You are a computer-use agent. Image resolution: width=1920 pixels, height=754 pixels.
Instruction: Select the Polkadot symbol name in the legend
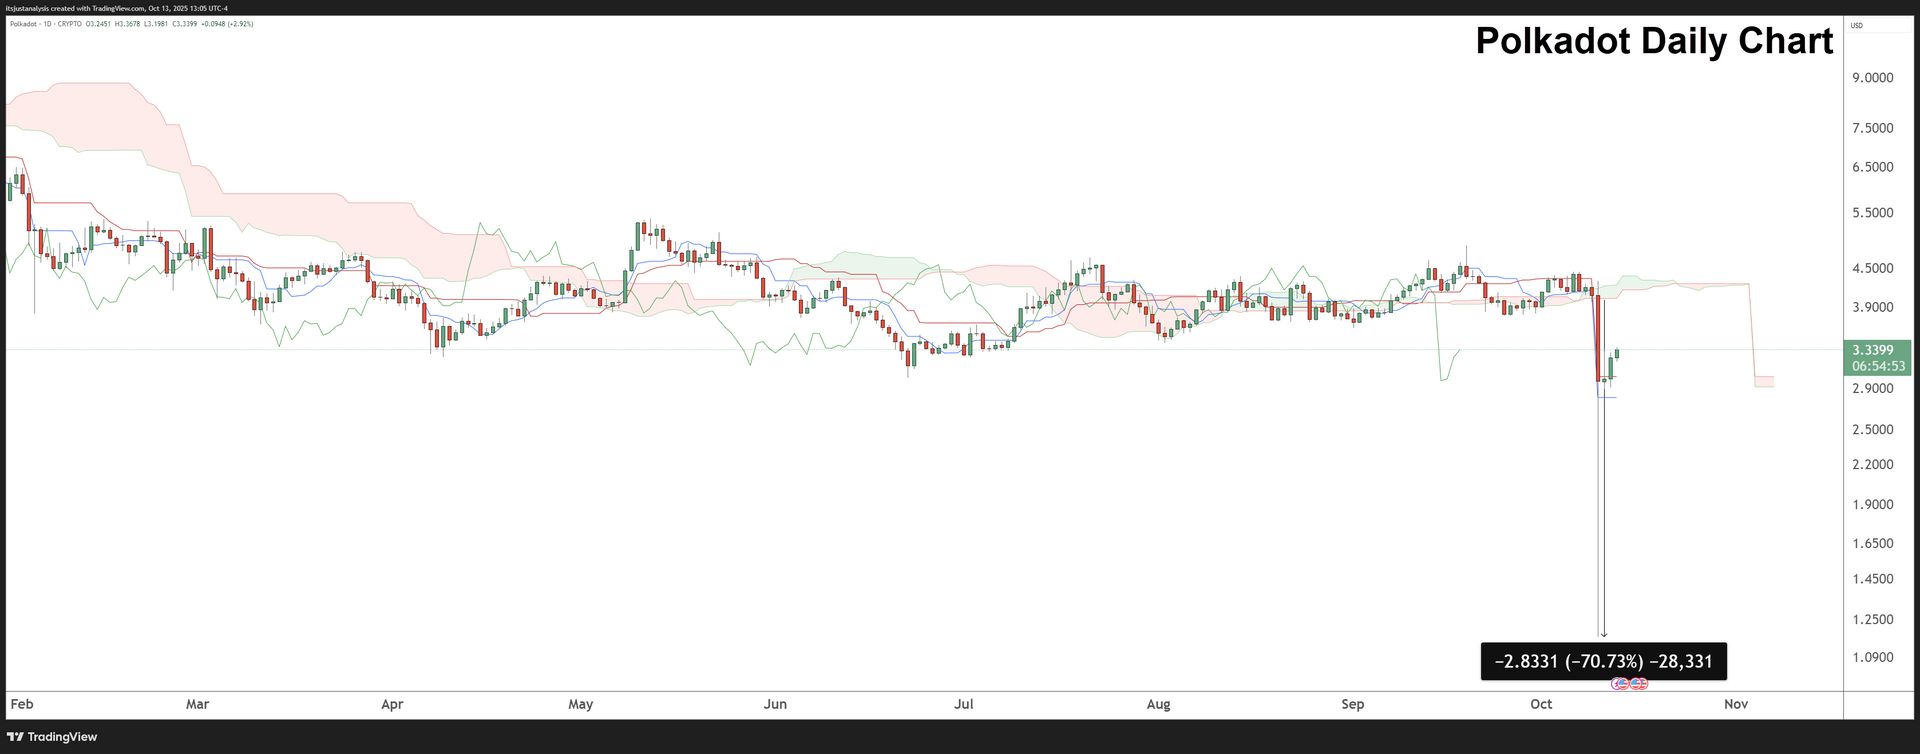pyautogui.click(x=24, y=24)
